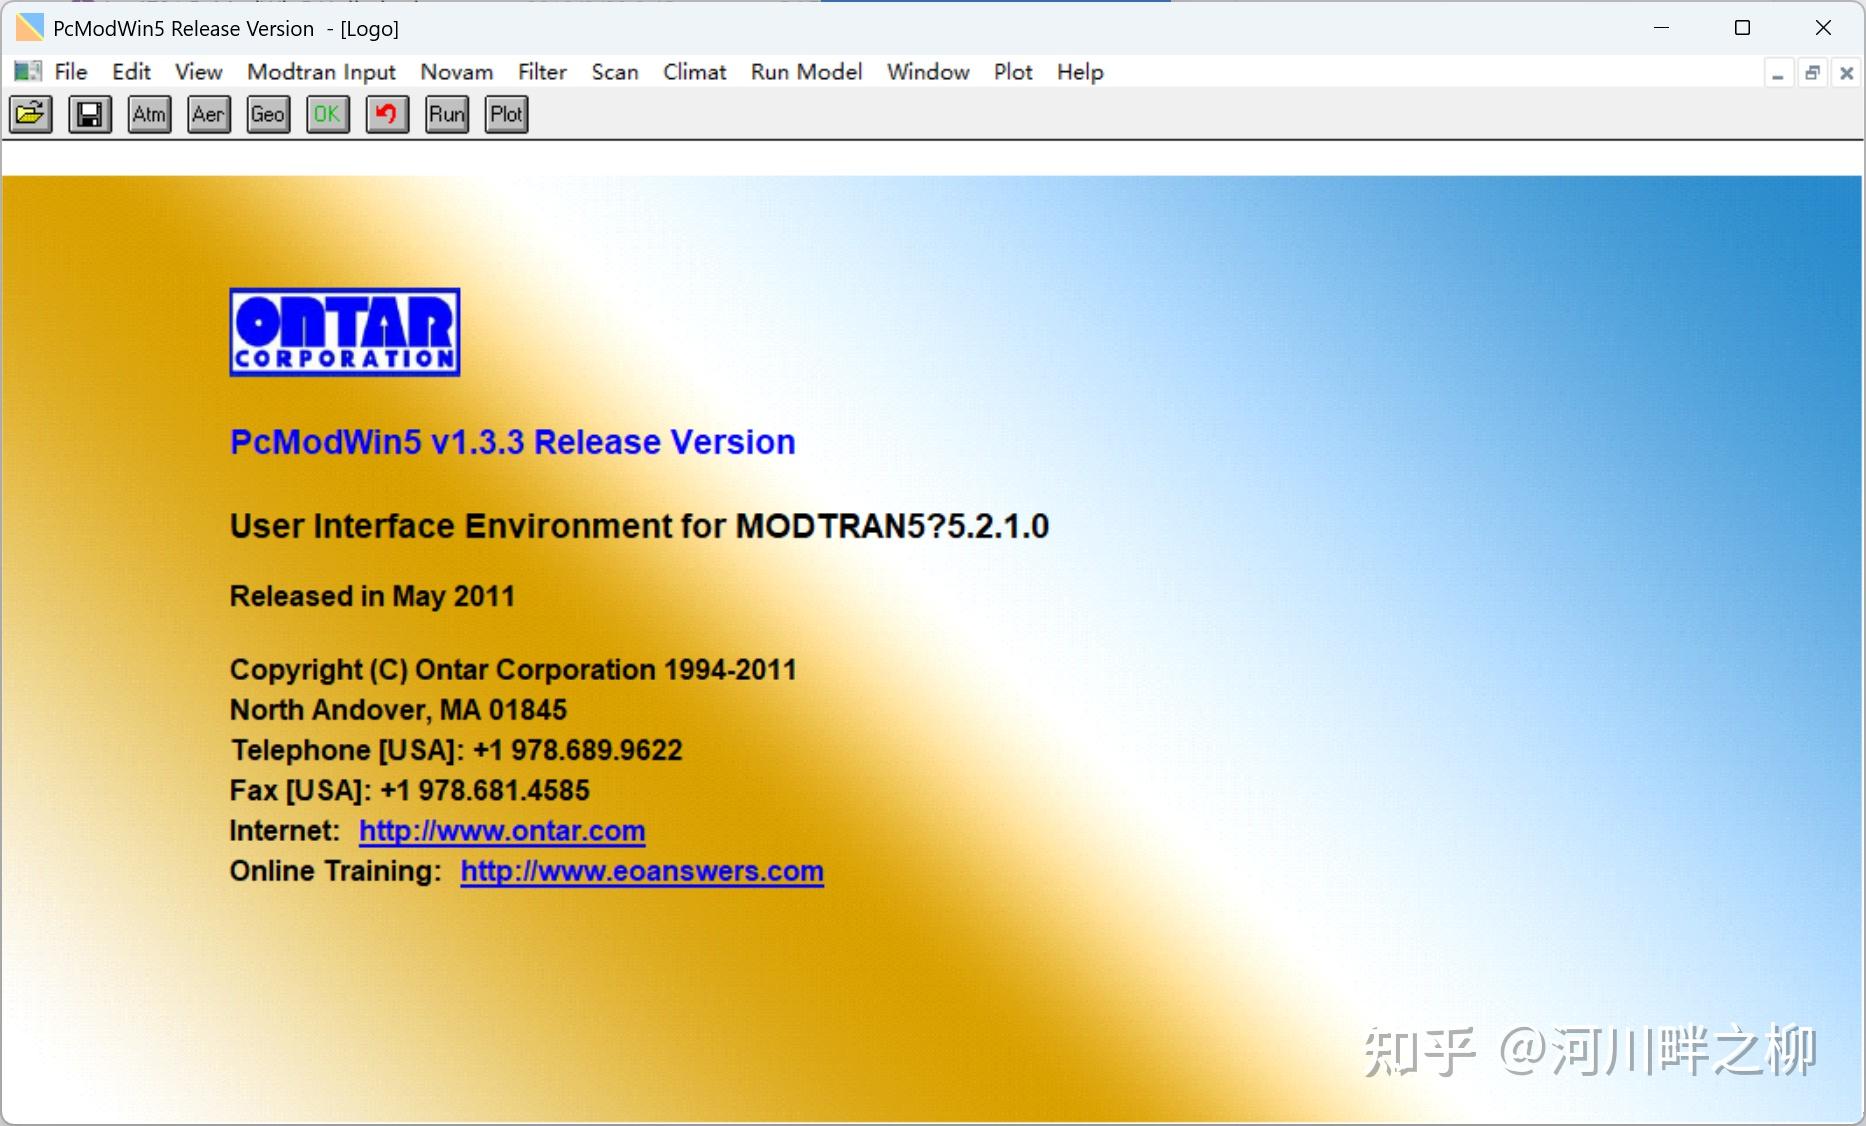The image size is (1866, 1126).
Task: Open the Scan menu
Action: pos(615,72)
